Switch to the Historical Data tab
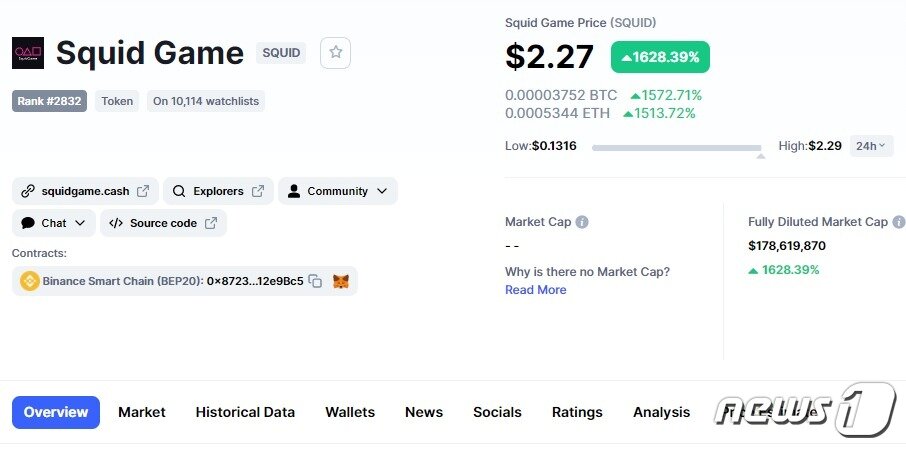This screenshot has width=906, height=449. (245, 412)
